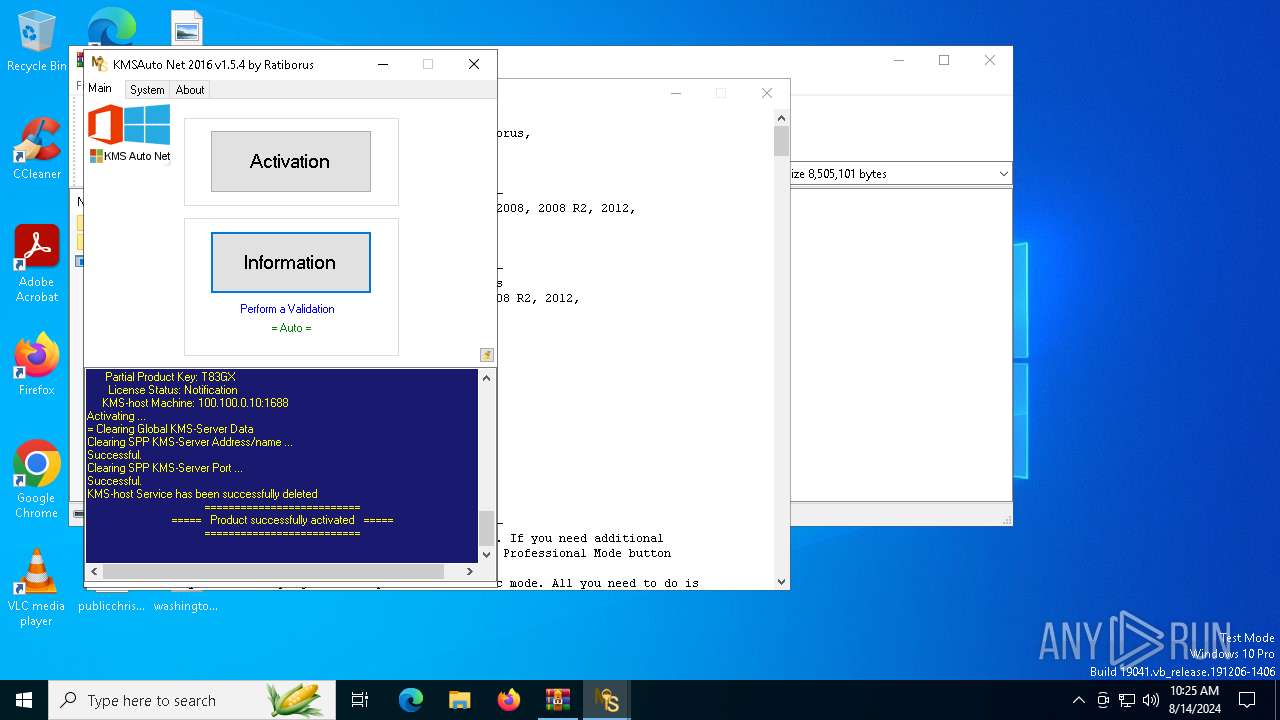Click "= Clearing Global KMS-Server Data" log line
The height and width of the screenshot is (720, 1280).
coord(170,429)
